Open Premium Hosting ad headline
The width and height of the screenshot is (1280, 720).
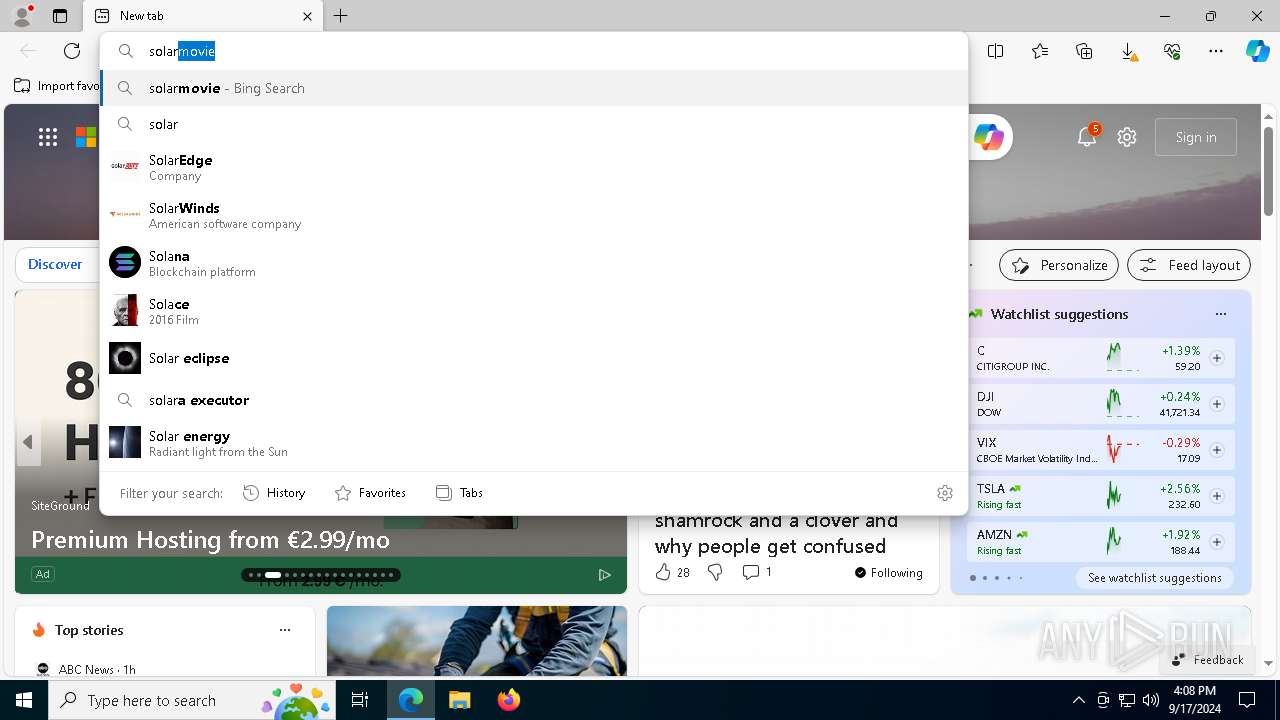pos(211,540)
